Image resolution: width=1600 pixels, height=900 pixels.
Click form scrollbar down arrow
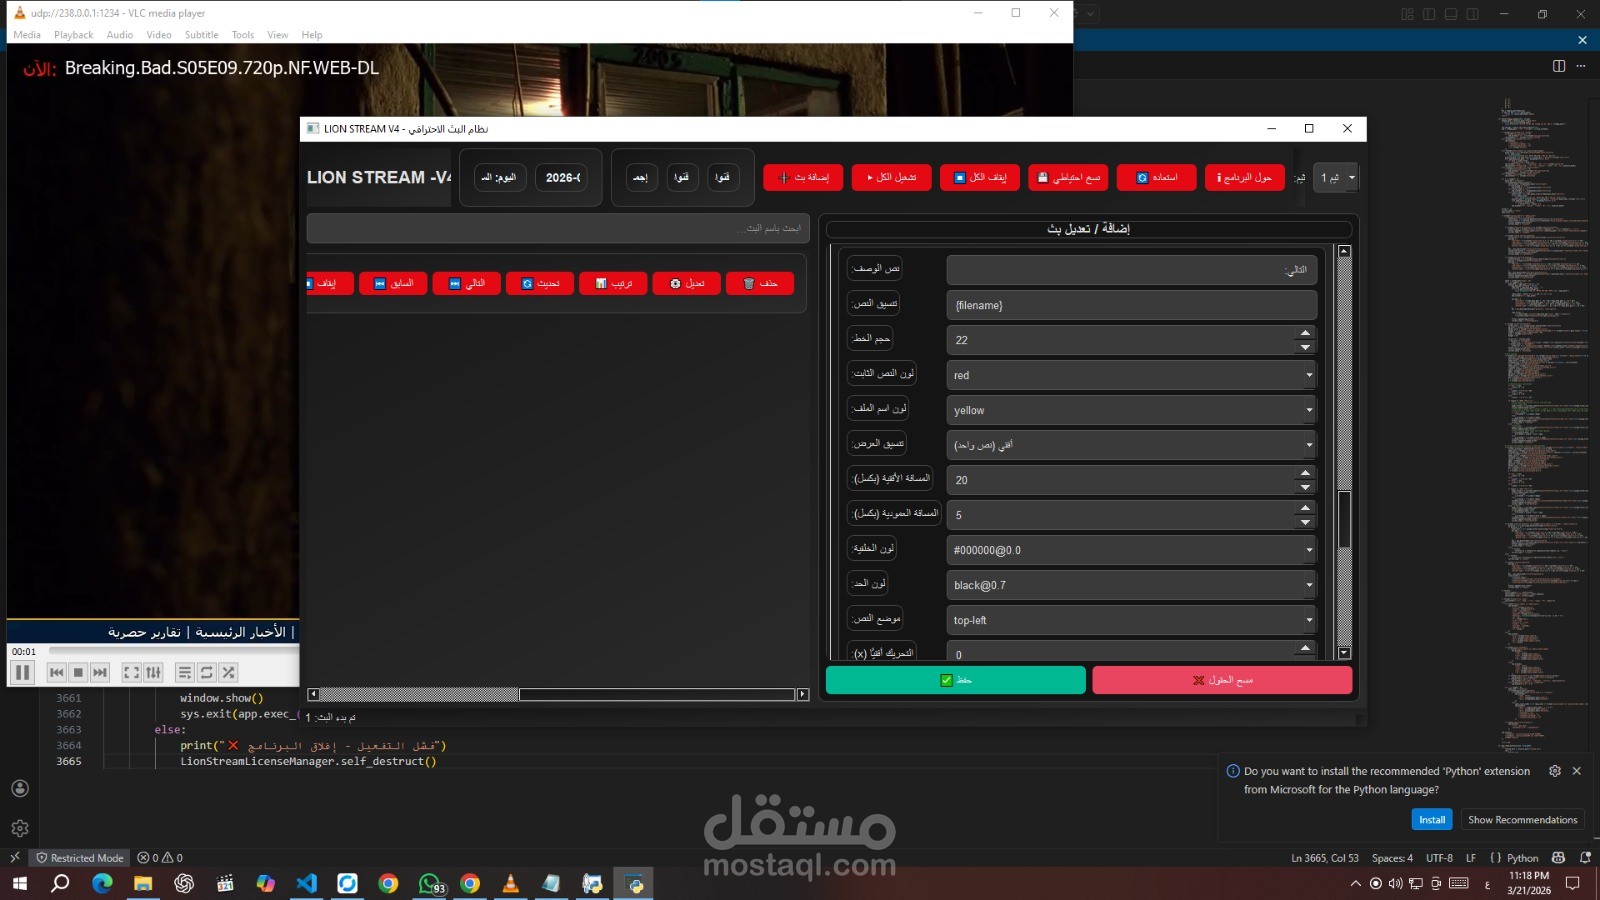pos(1344,653)
